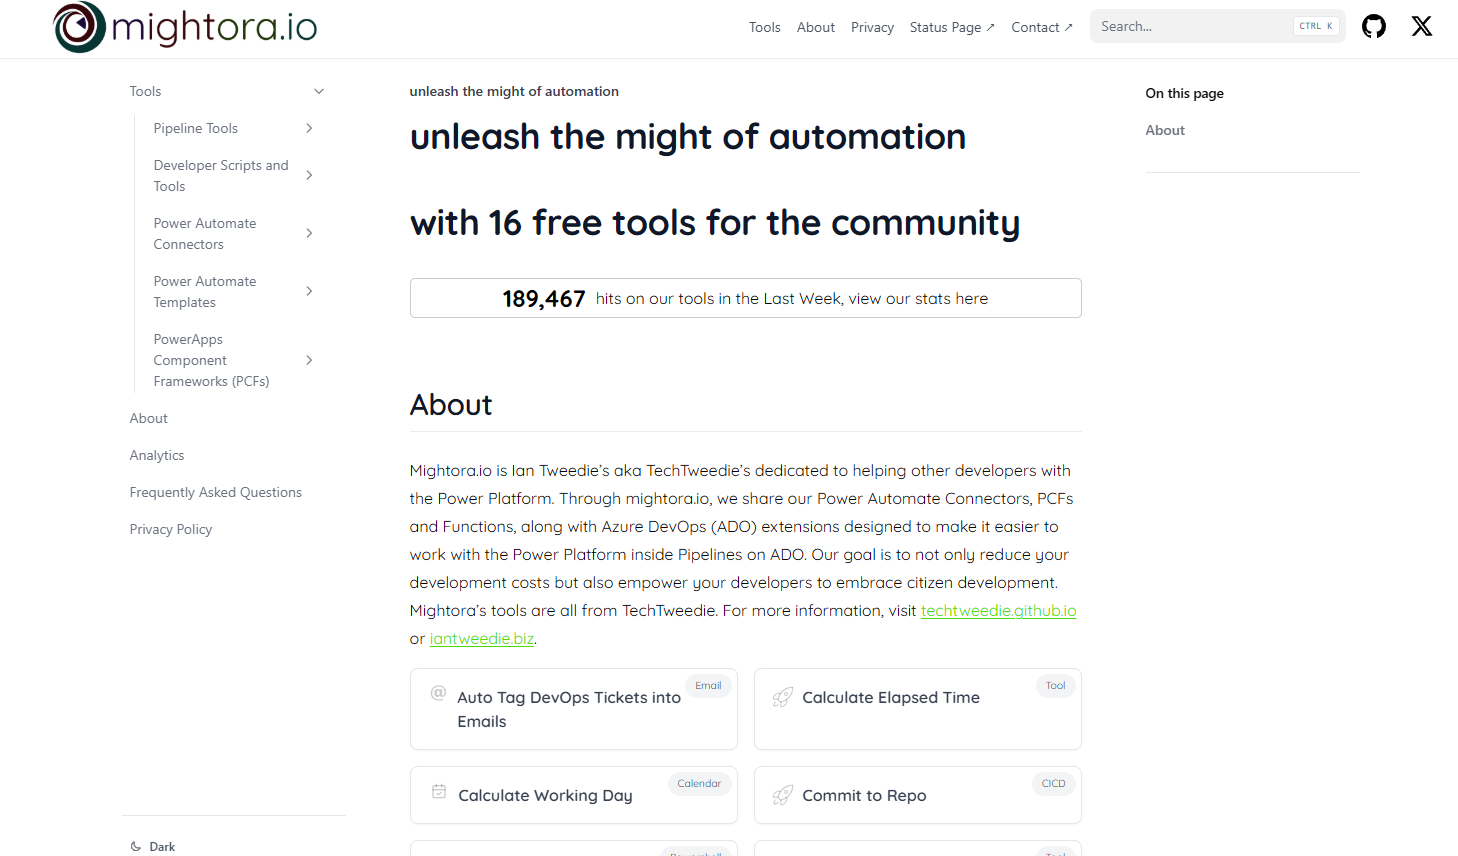Open the X (Twitter) profile icon
This screenshot has width=1458, height=856.
[x=1421, y=27]
